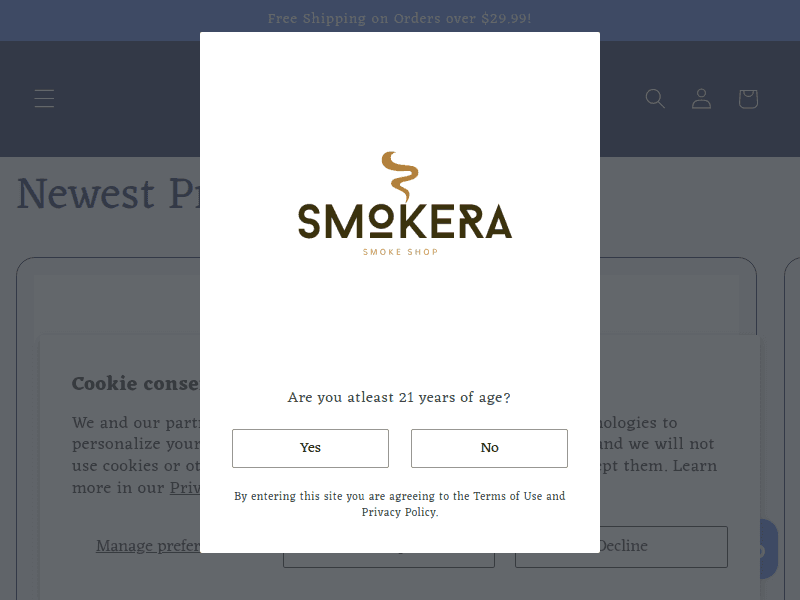Confirm age by clicking Yes
The width and height of the screenshot is (800, 600).
point(310,448)
